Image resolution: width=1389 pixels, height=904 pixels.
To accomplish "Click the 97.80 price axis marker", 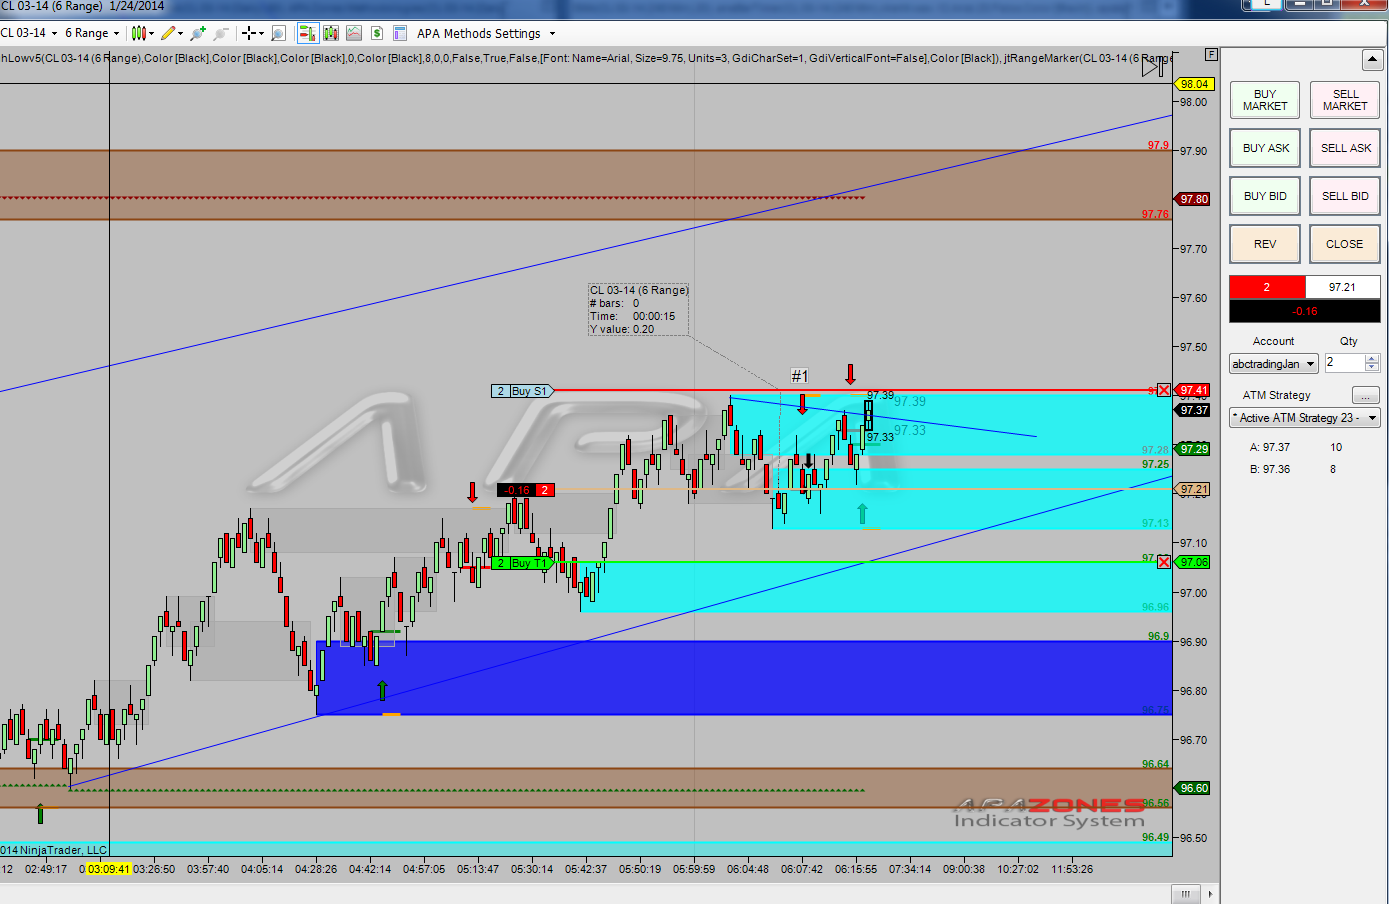I will [x=1194, y=199].
